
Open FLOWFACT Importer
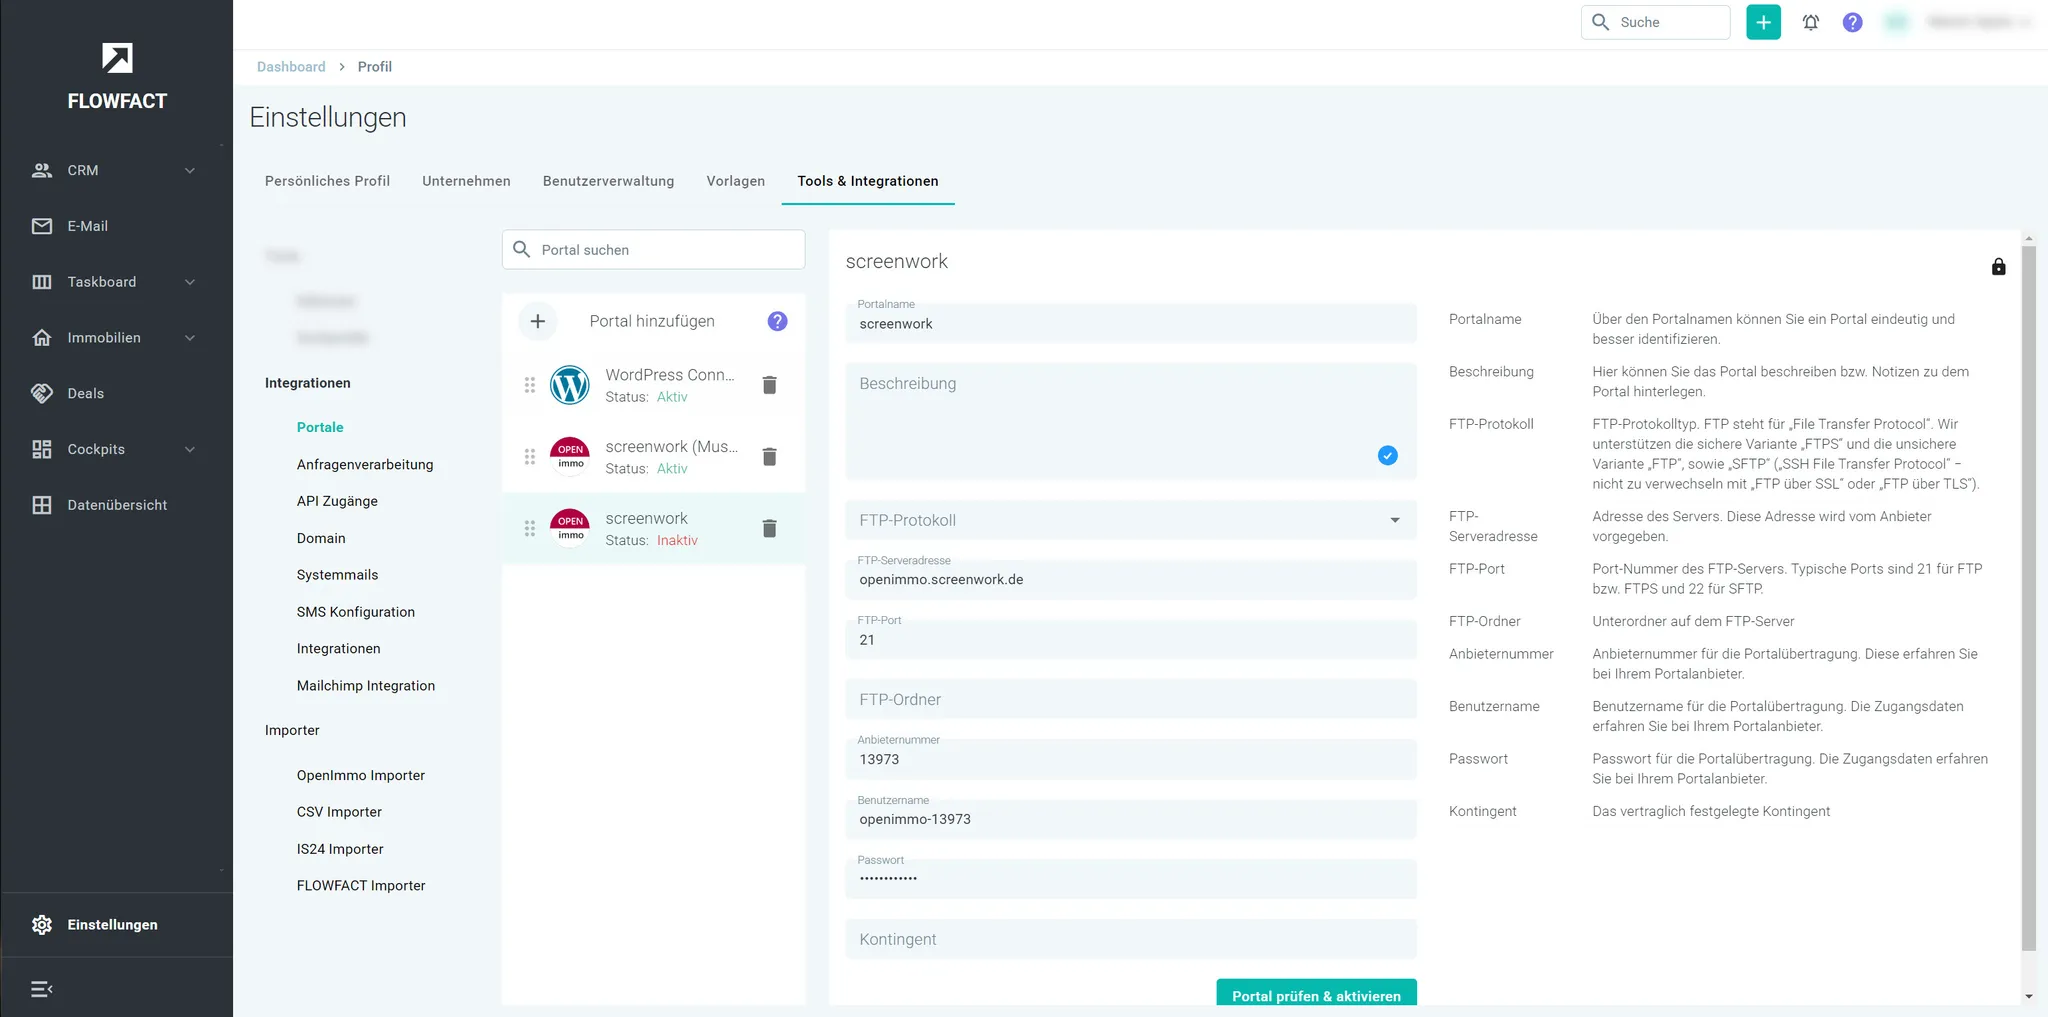(361, 886)
